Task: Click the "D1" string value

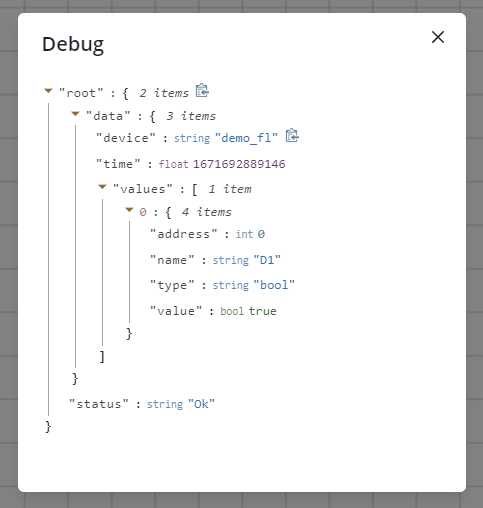Action: point(267,260)
